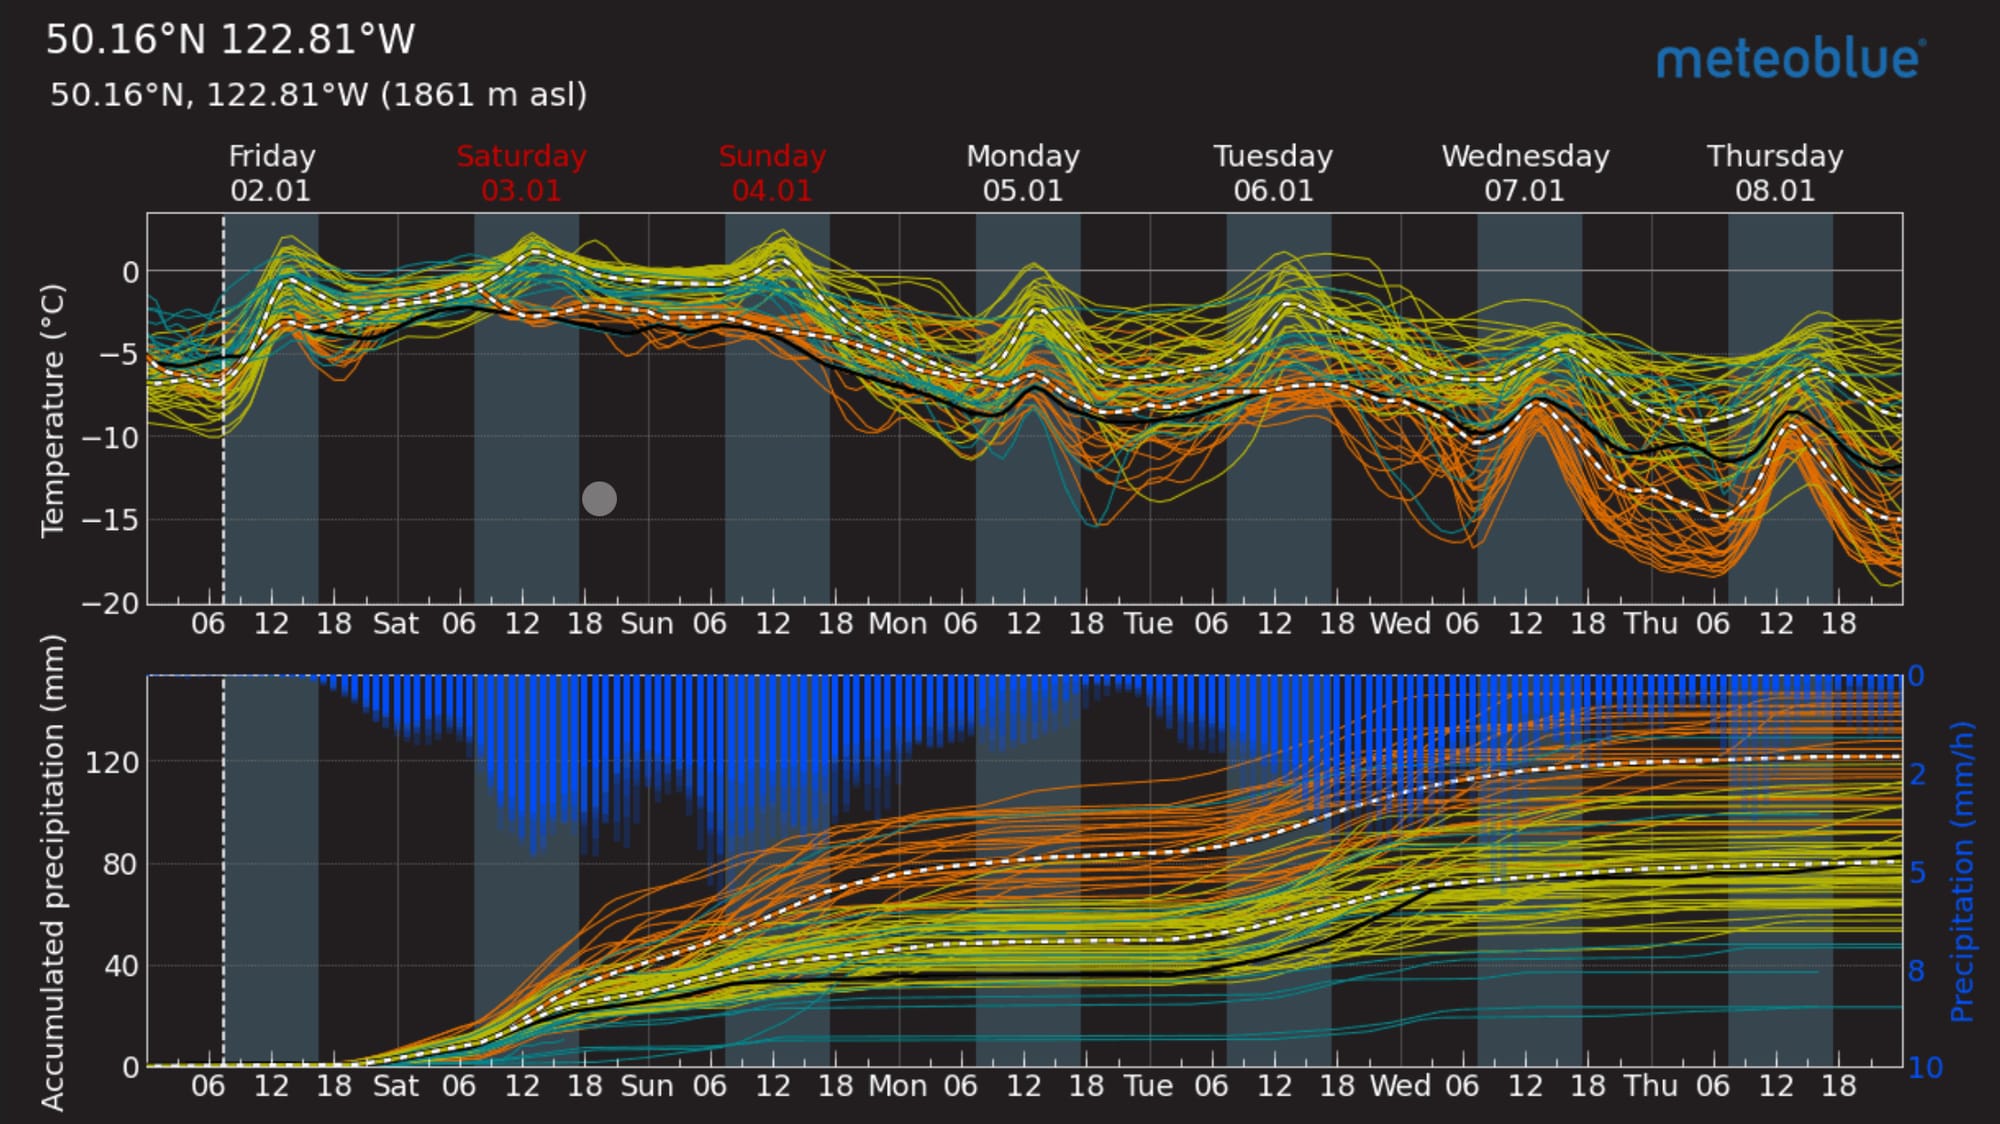
Task: Click the blue 10 precipitation rate axis value
Action: click(x=1925, y=1068)
